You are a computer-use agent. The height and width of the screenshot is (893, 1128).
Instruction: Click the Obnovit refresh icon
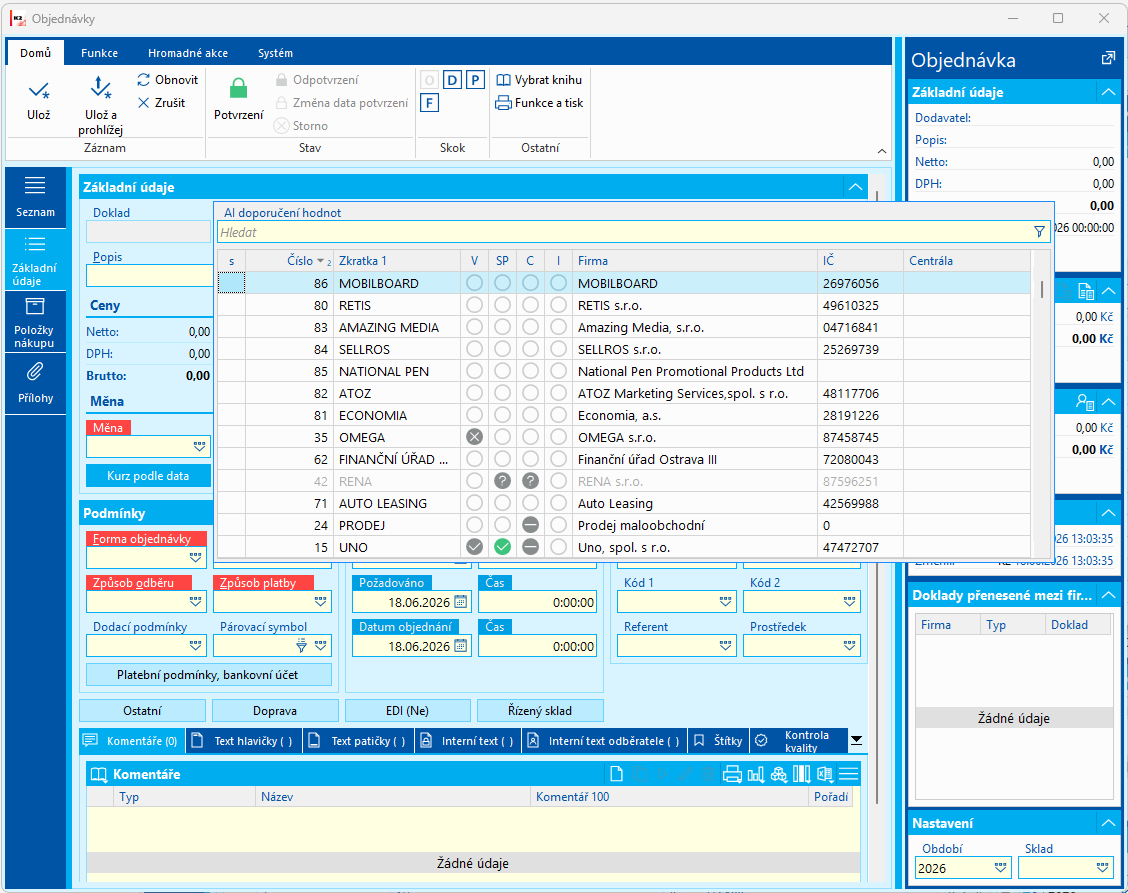point(144,80)
